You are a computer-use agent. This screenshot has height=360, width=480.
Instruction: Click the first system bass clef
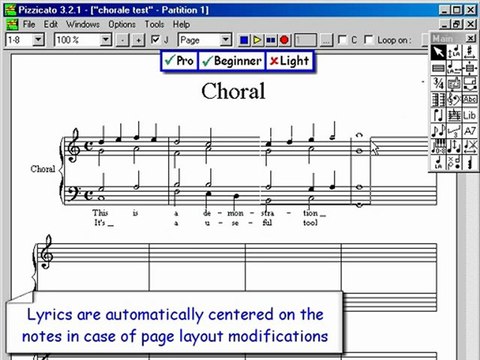(x=73, y=193)
